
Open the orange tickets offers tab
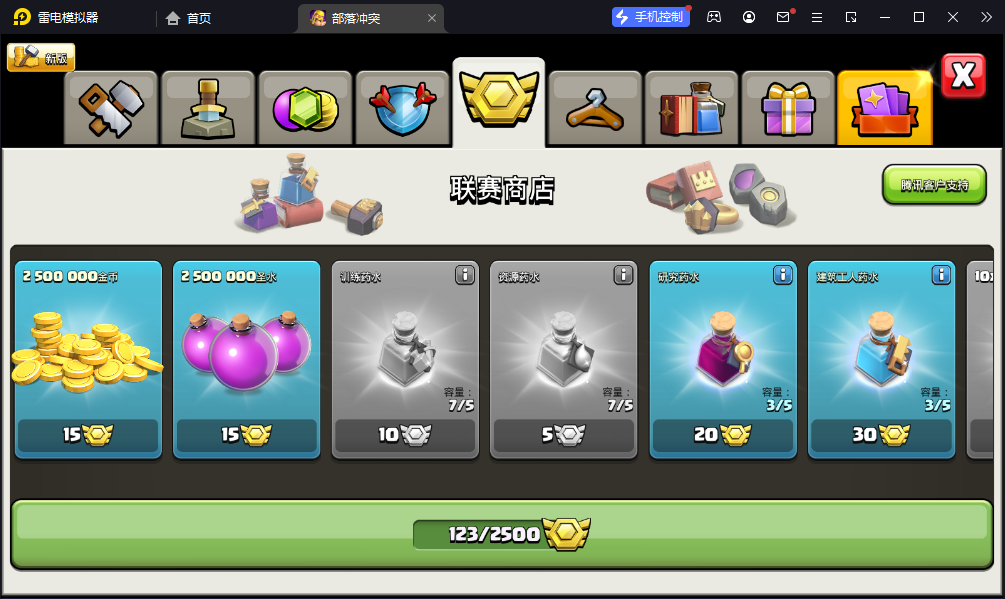tap(885, 108)
